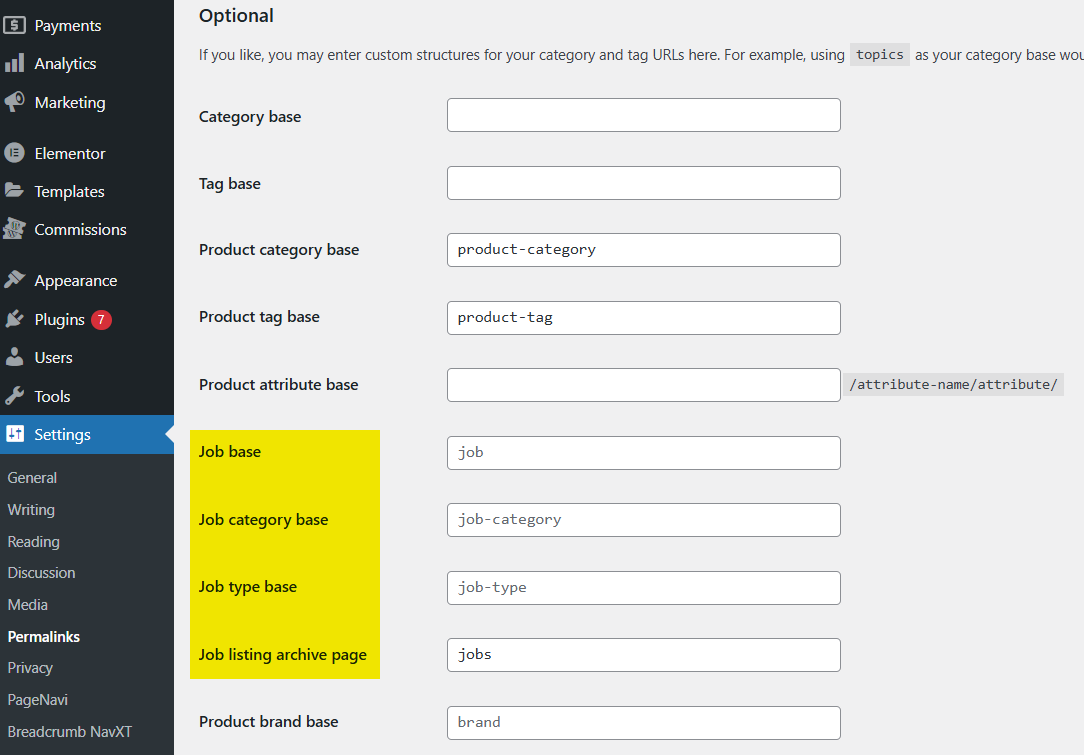Click the Payments dollar icon in sidebar

[15, 25]
